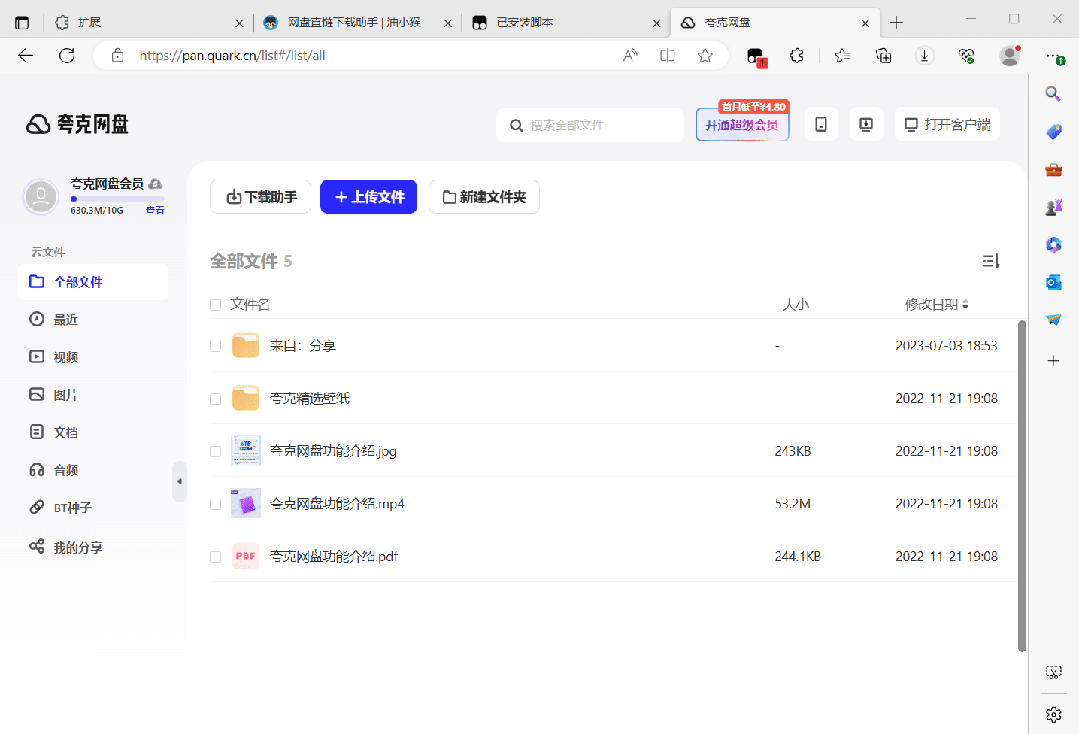1079x734 pixels.
Task: Open the collections icon in toolbar
Action: click(x=884, y=56)
